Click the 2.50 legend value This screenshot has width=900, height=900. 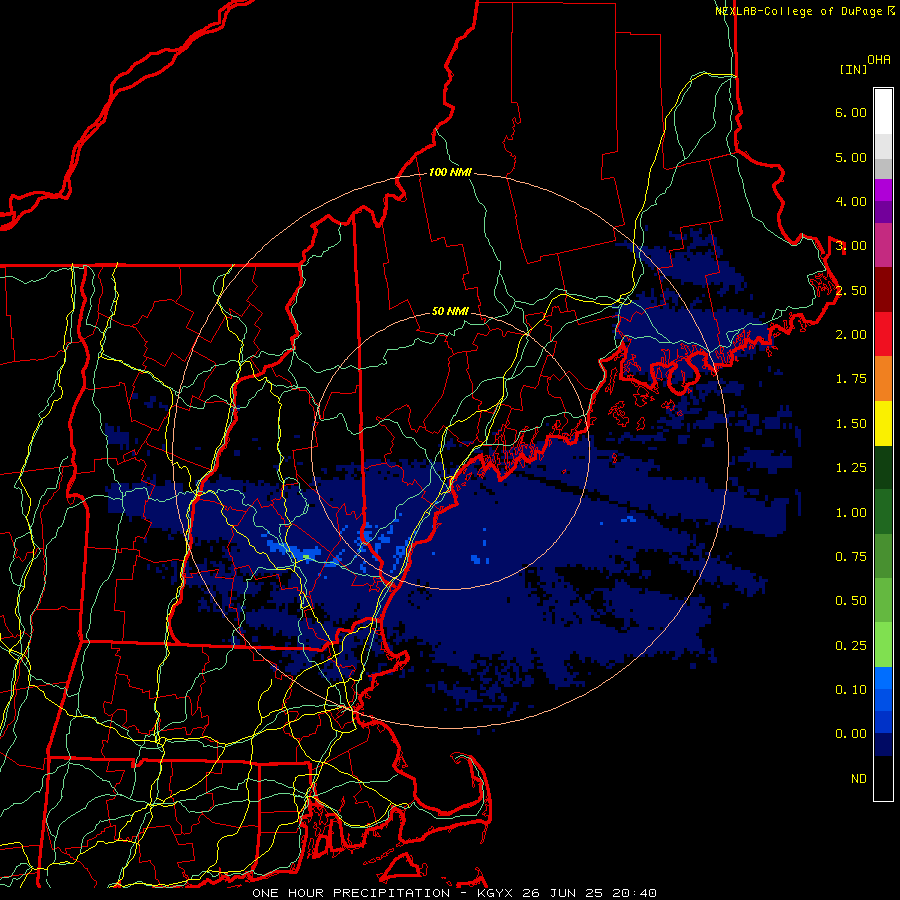851,290
